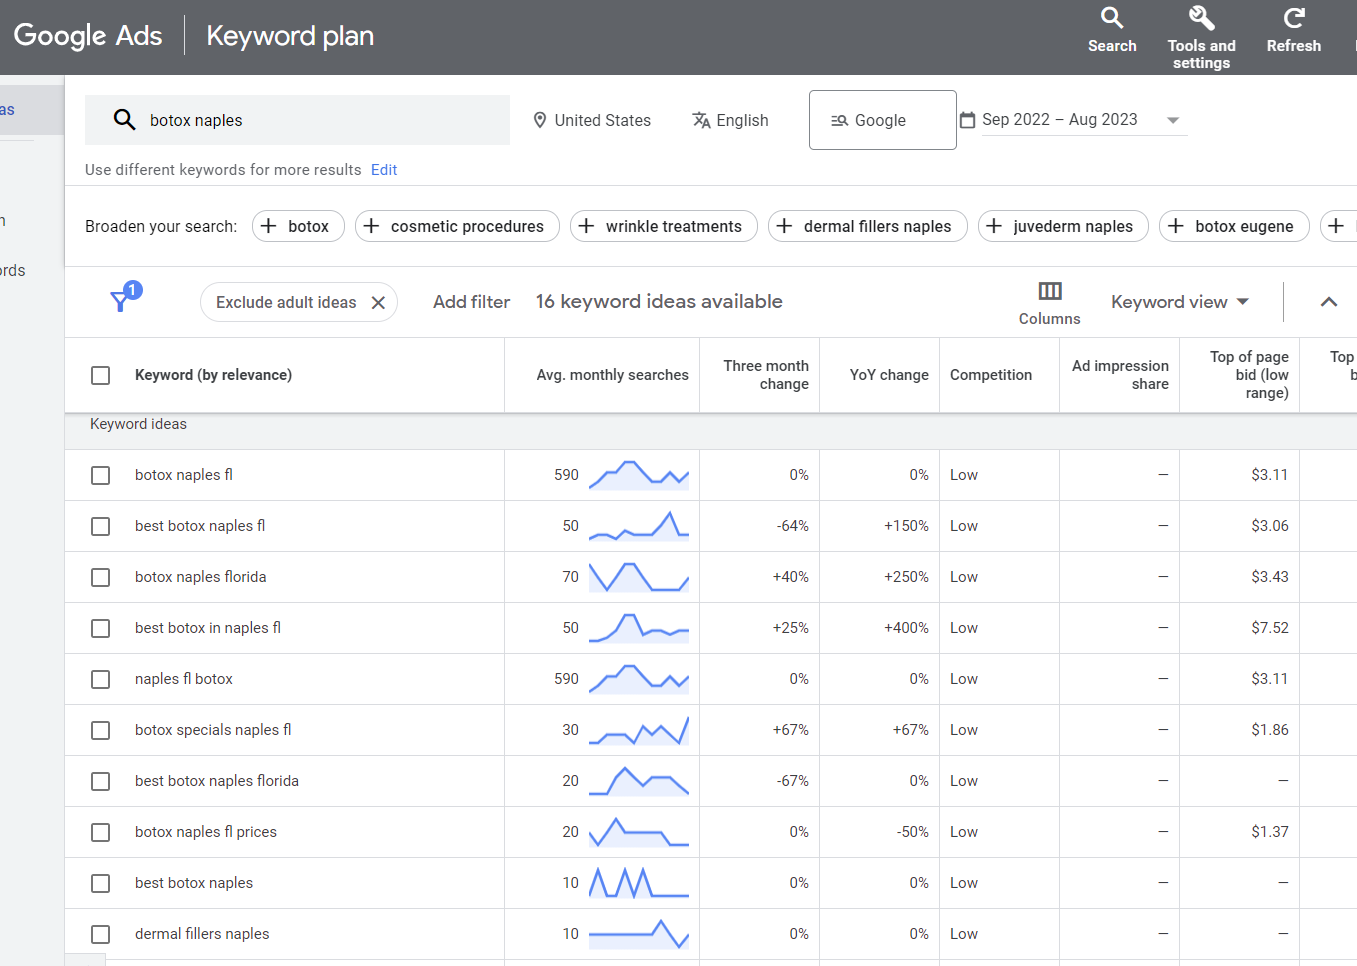This screenshot has width=1357, height=966.
Task: Click the Edit keywords link
Action: point(384,170)
